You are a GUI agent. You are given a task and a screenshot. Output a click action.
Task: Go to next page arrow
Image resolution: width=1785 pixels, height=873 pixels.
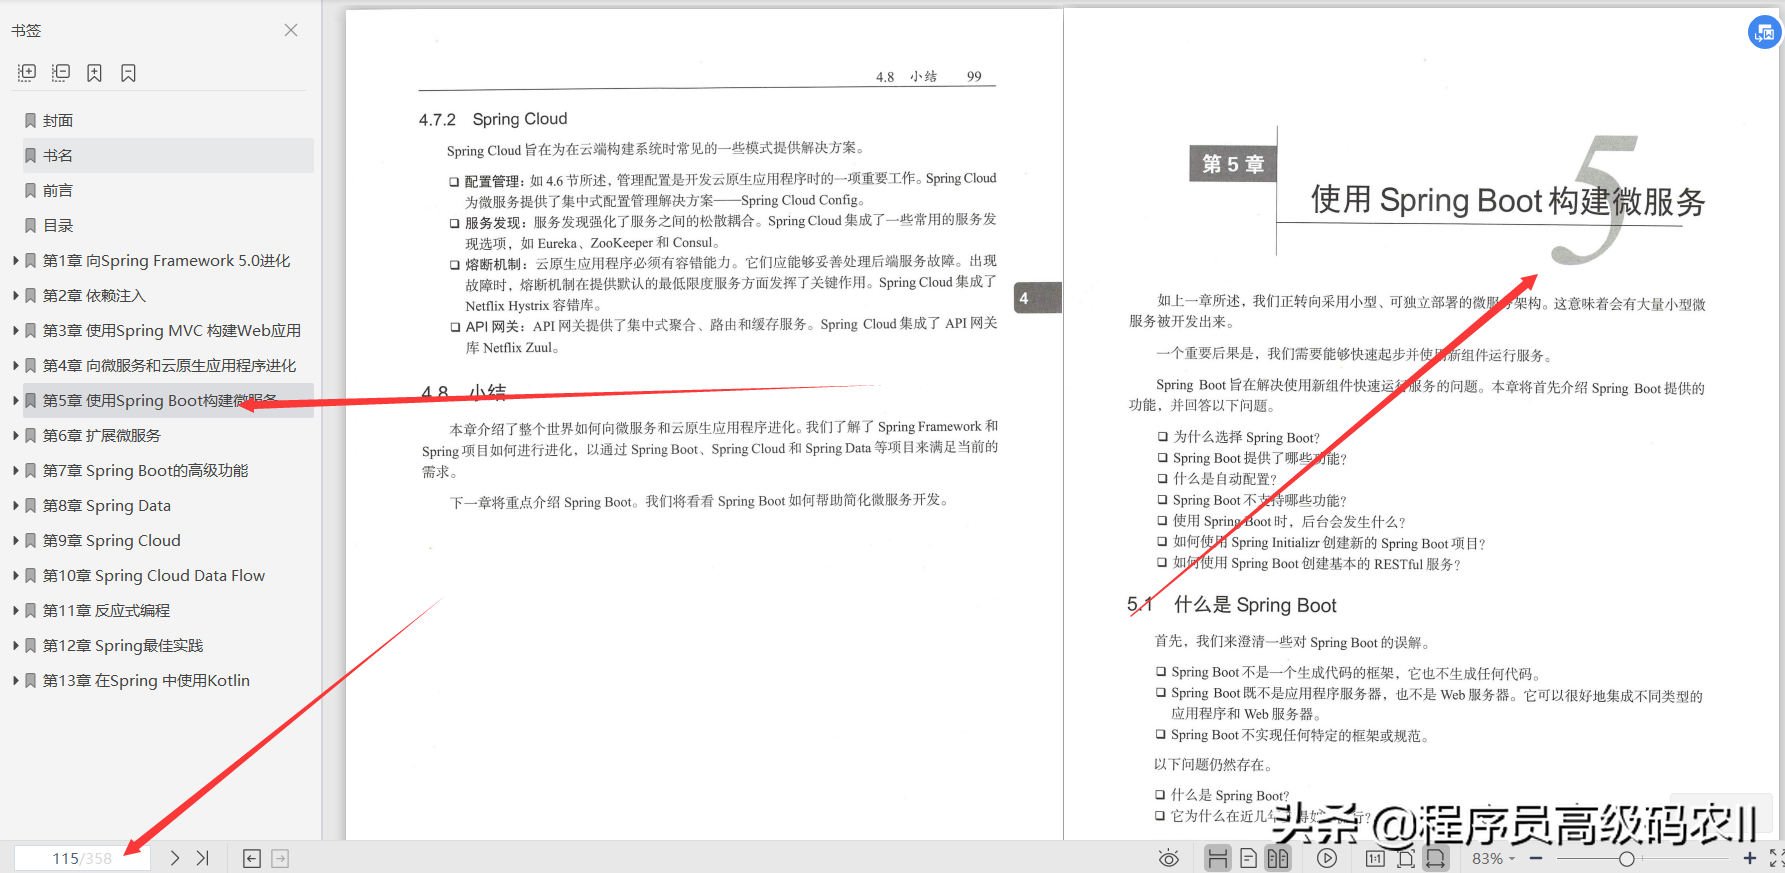(175, 858)
